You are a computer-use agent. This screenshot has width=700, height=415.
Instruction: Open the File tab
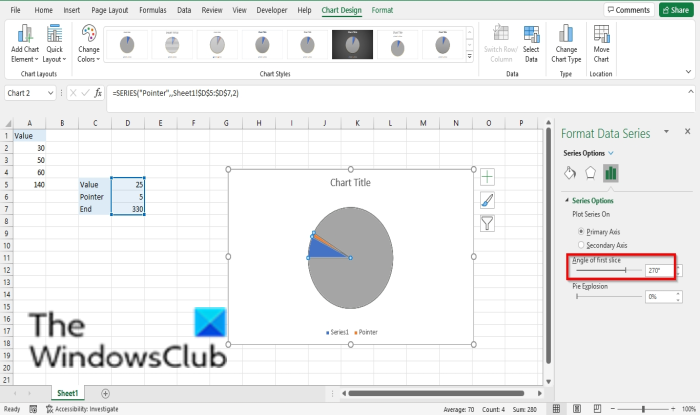point(15,10)
